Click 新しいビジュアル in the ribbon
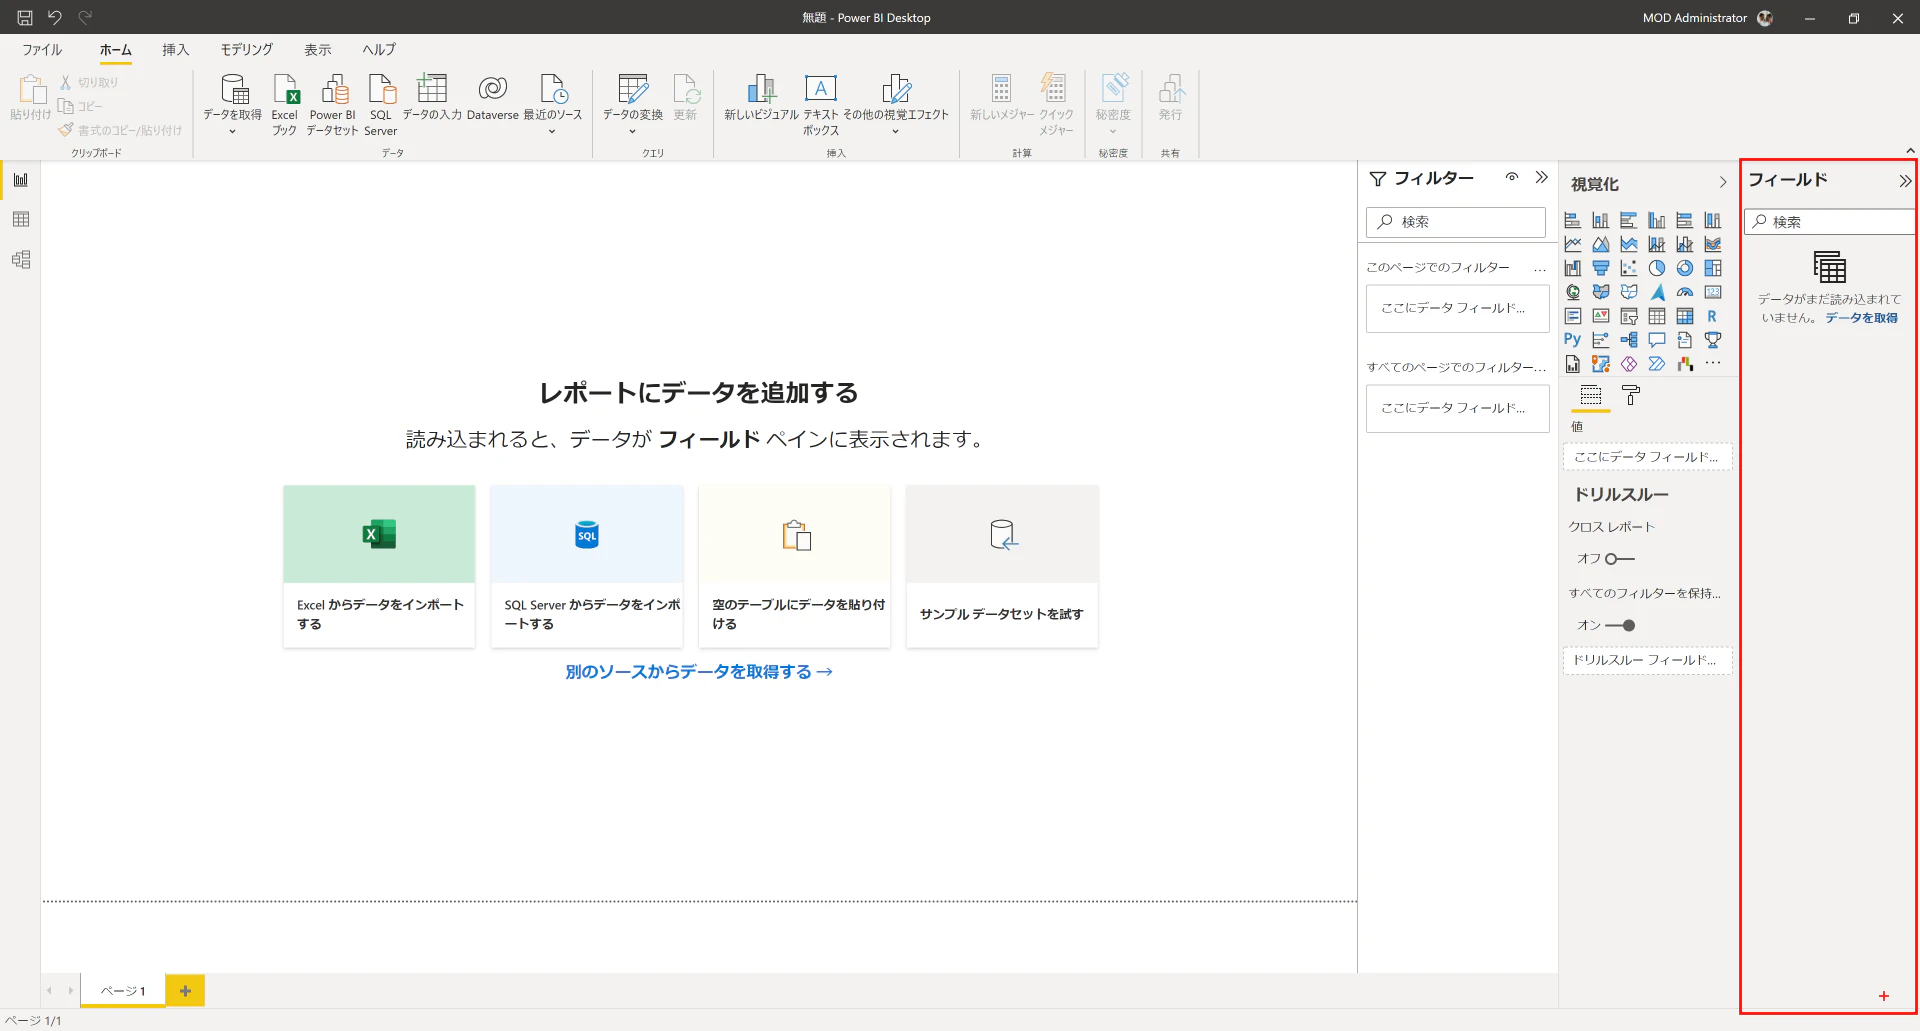This screenshot has width=1920, height=1031. [x=761, y=98]
